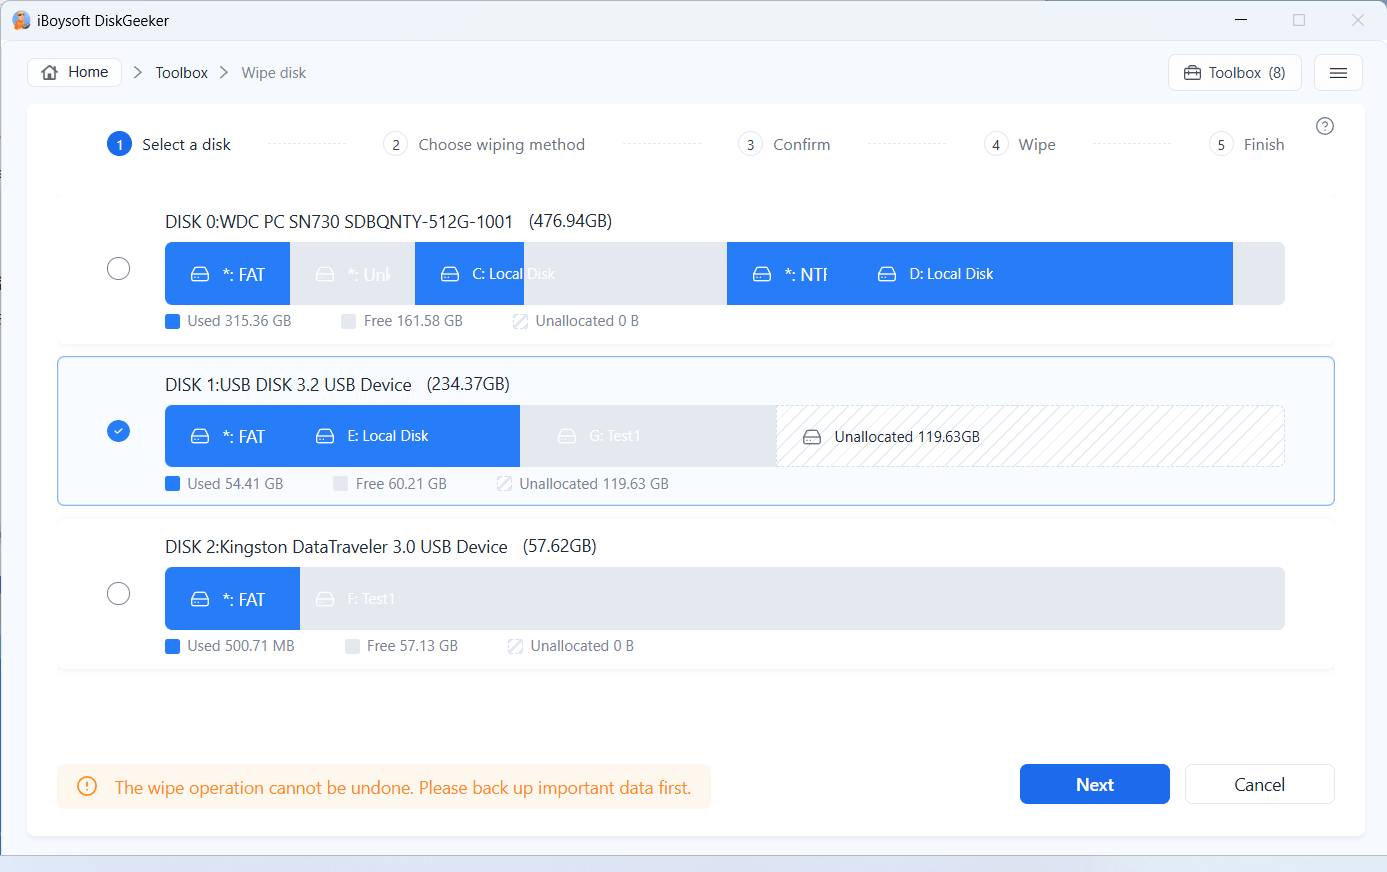
Task: Select Disk 0's greyed Unk partition block
Action: pyautogui.click(x=352, y=274)
